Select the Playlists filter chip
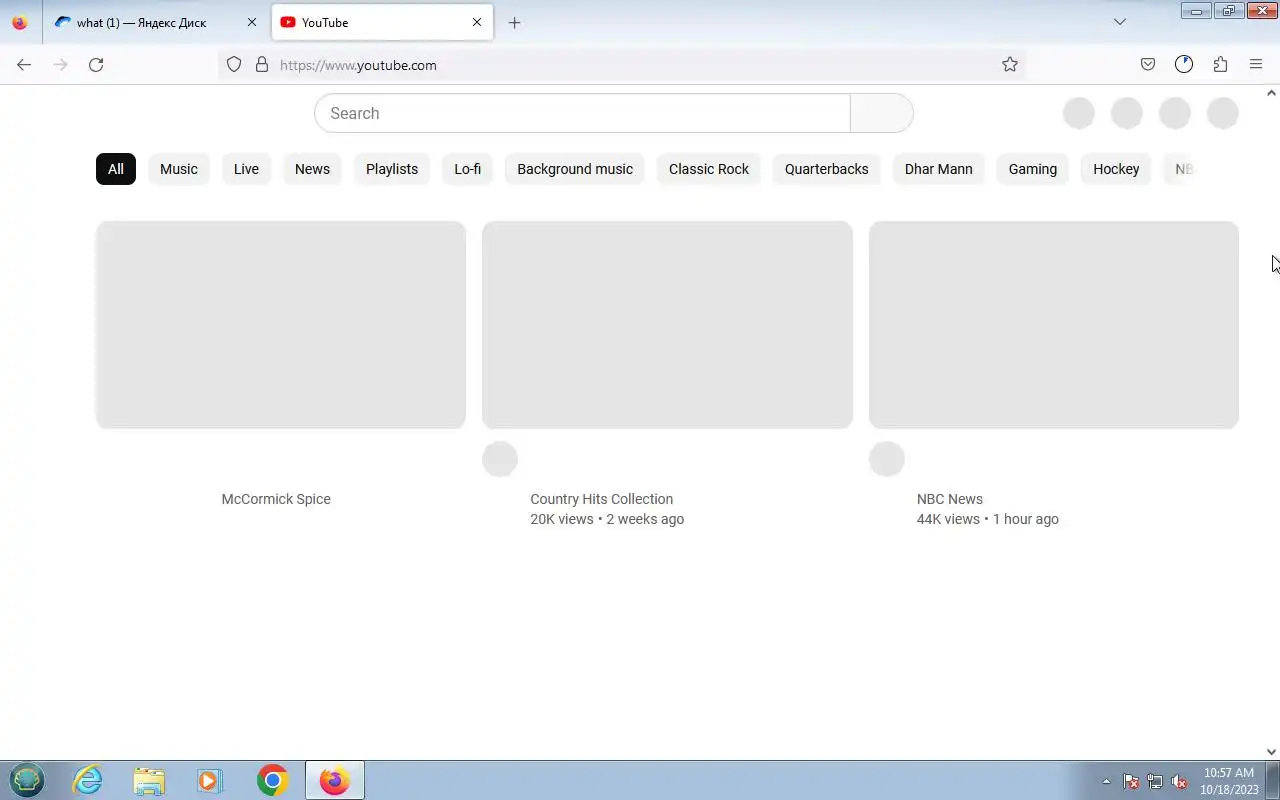The width and height of the screenshot is (1280, 800). [x=392, y=169]
